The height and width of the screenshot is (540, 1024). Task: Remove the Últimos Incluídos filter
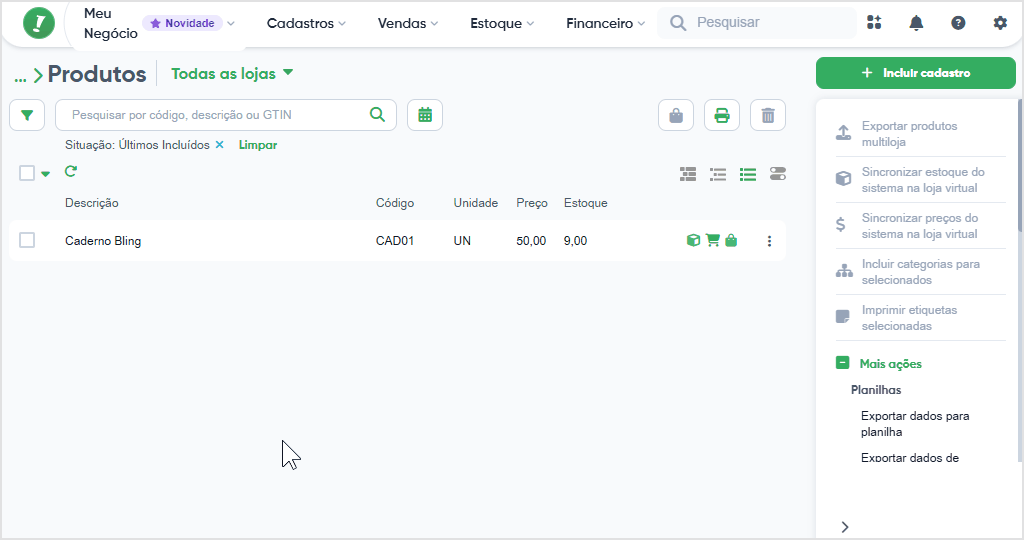coord(219,145)
